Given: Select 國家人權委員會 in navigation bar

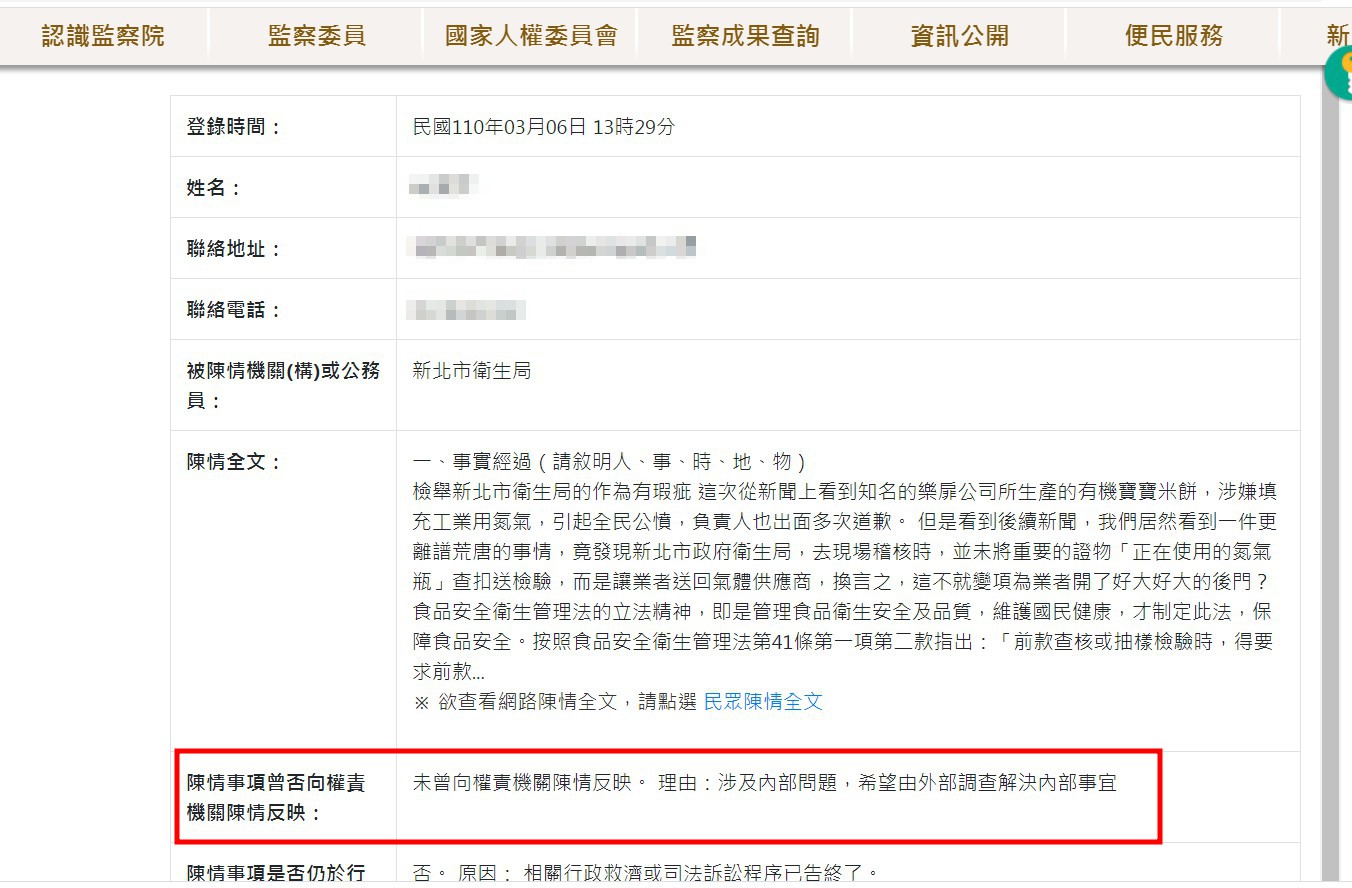Looking at the screenshot, I should click(x=531, y=36).
